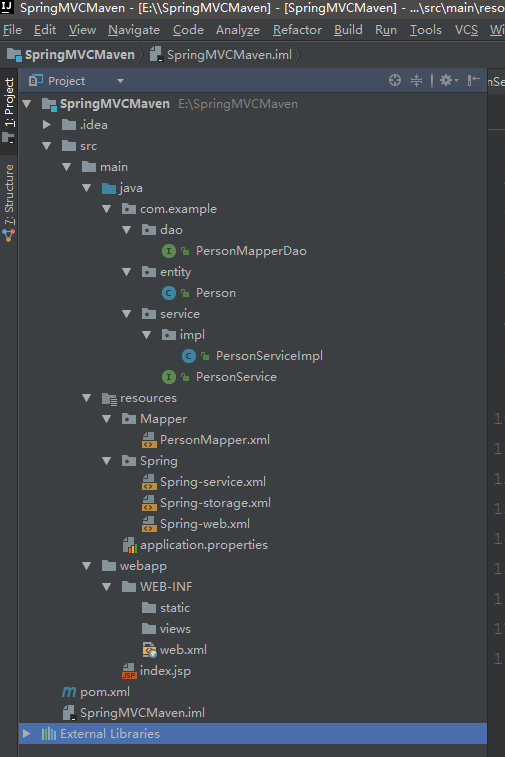The height and width of the screenshot is (757, 505).
Task: Open the Build menu
Action: point(348,30)
